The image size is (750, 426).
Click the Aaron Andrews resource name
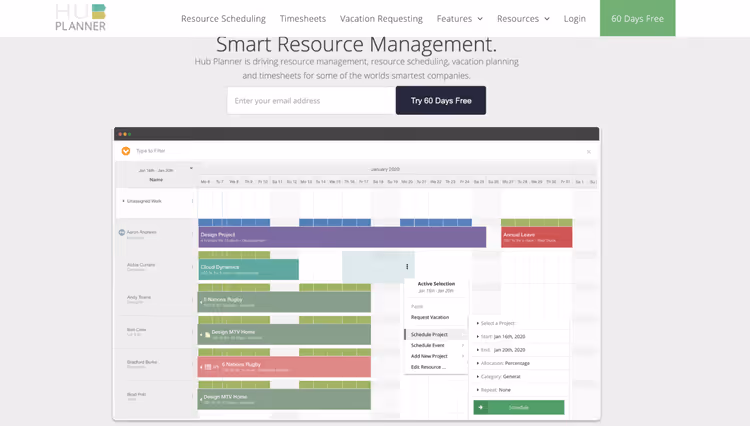(x=142, y=232)
